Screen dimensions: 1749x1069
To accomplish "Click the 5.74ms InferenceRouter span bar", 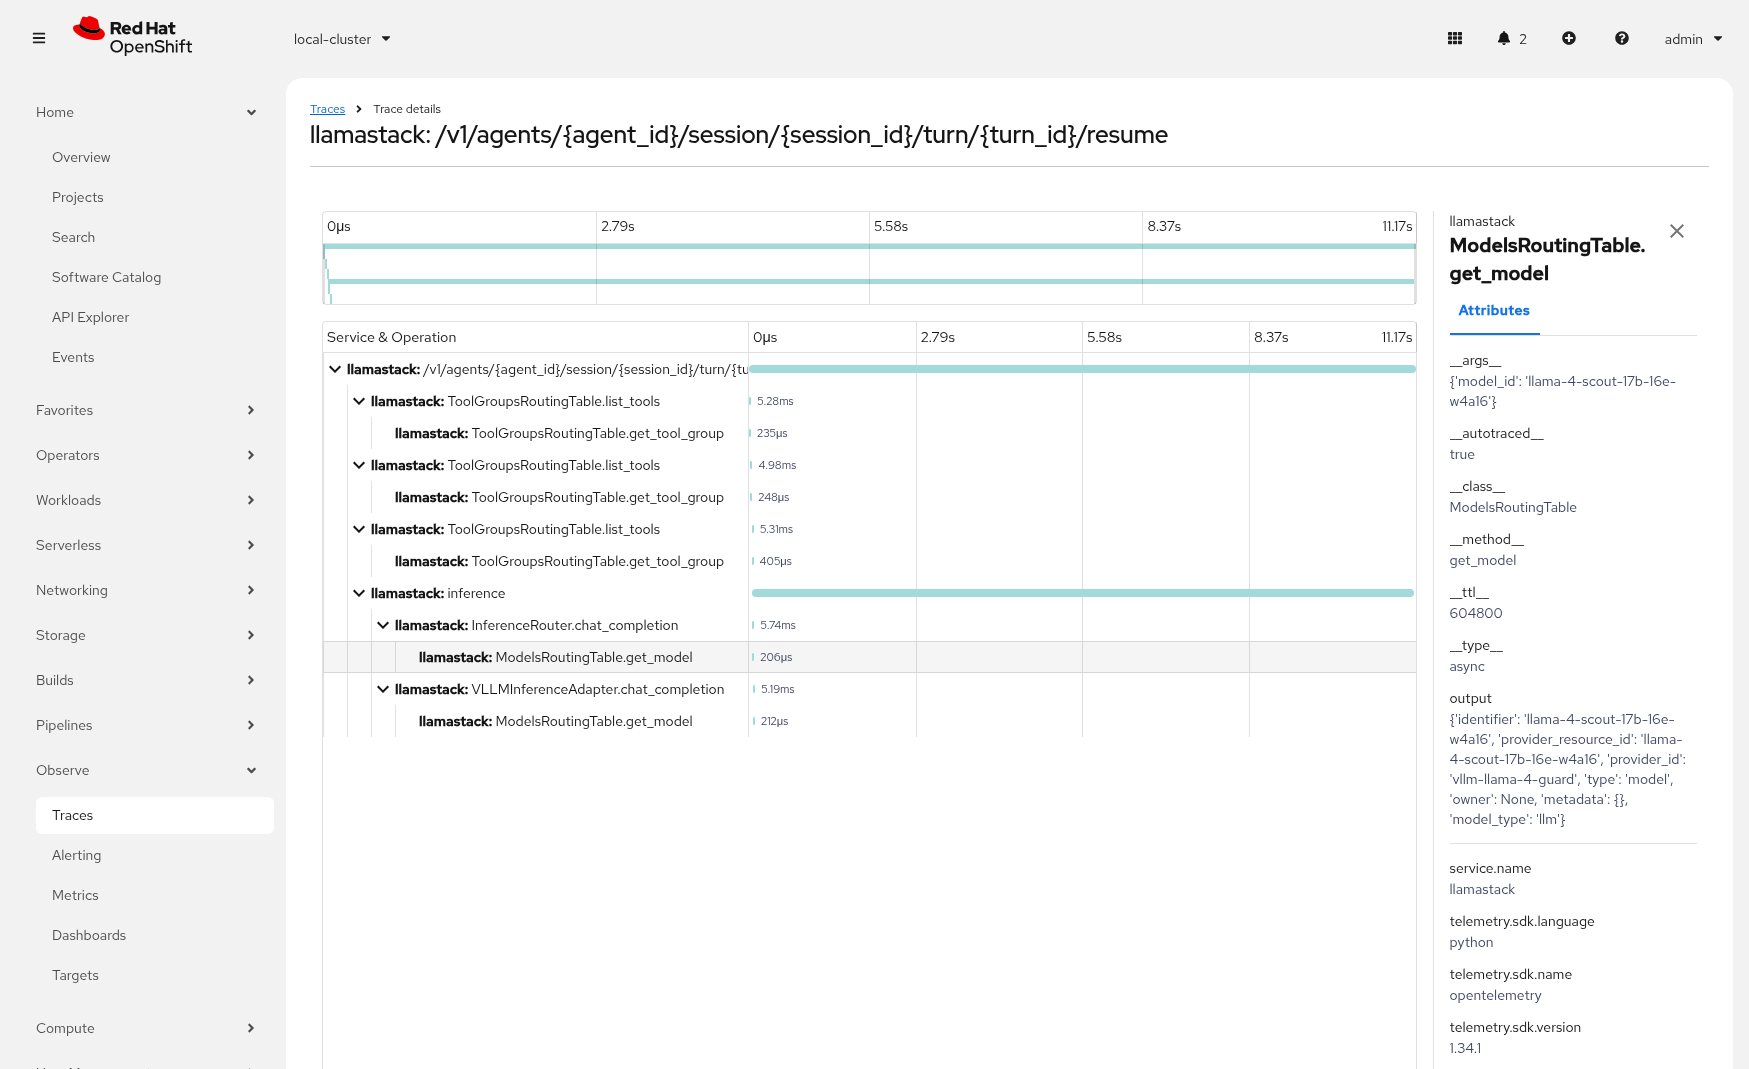I will (x=753, y=625).
